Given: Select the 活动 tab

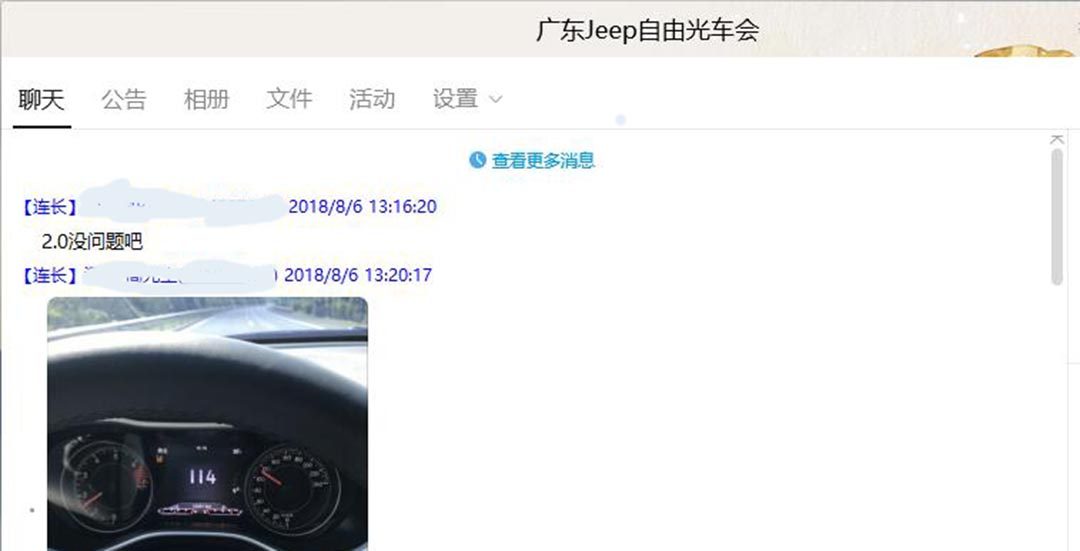Looking at the screenshot, I should pyautogui.click(x=372, y=99).
